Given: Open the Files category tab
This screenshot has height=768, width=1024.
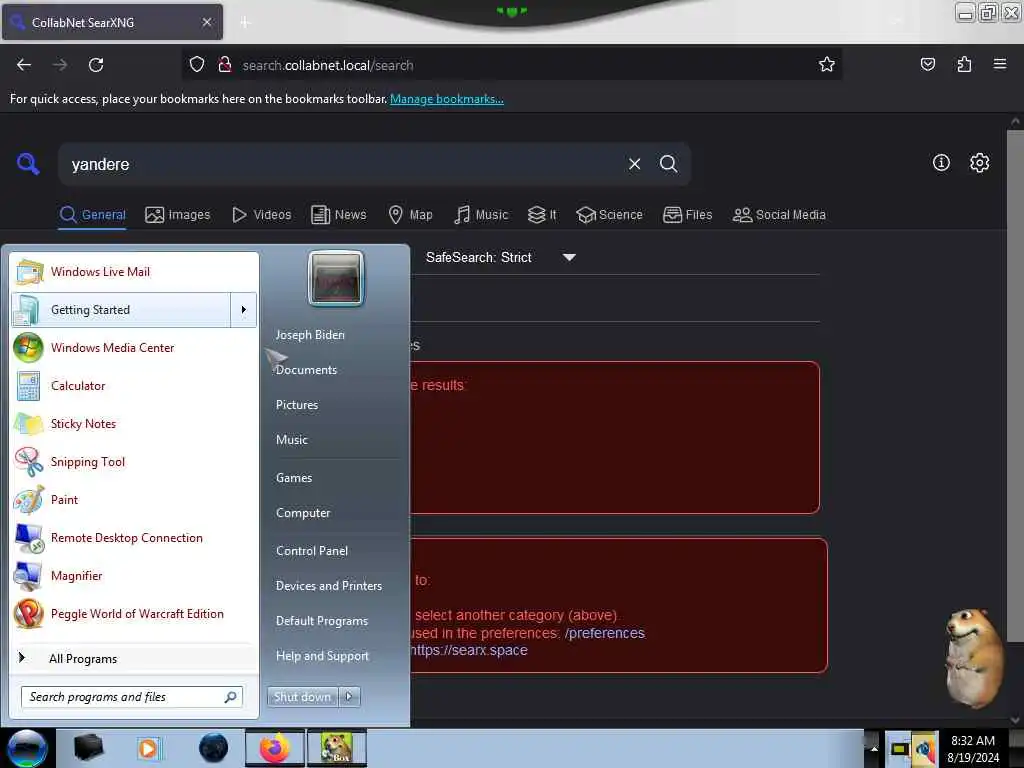Looking at the screenshot, I should (687, 215).
